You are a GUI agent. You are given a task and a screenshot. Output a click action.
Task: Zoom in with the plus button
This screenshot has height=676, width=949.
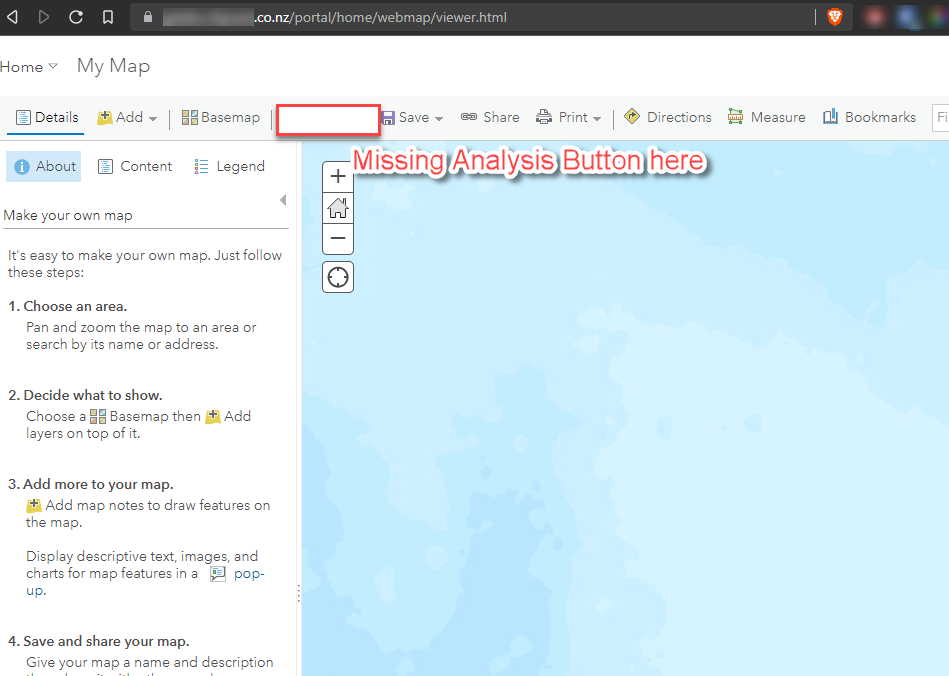click(x=338, y=177)
